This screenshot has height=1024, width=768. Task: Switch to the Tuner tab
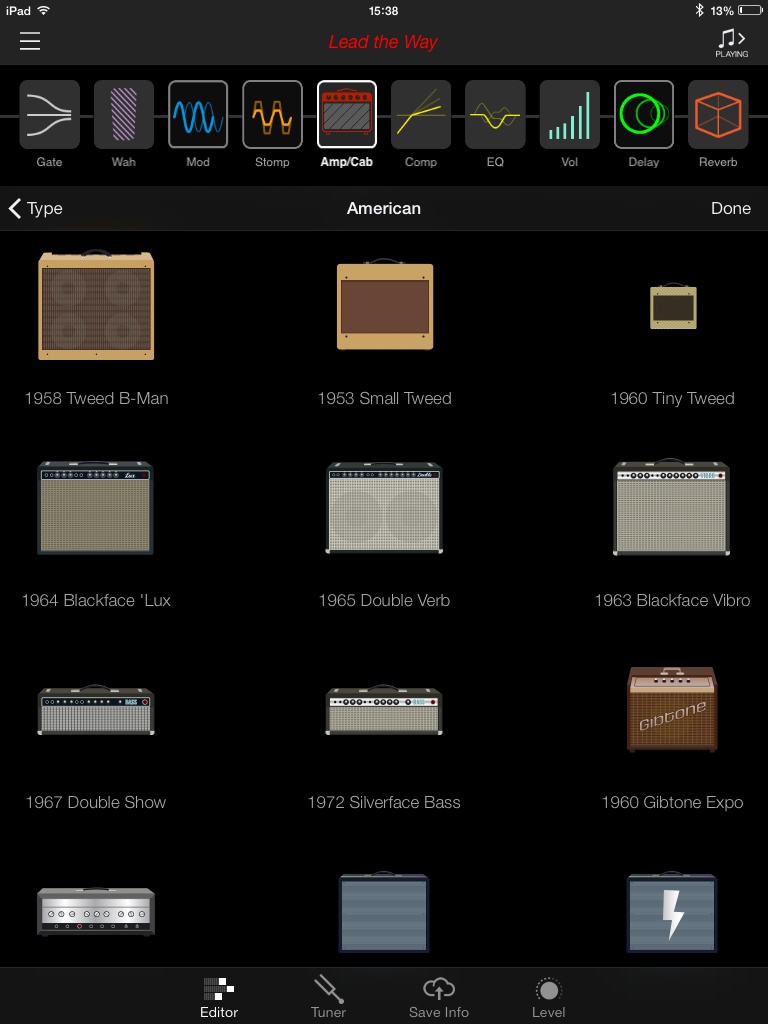point(328,997)
